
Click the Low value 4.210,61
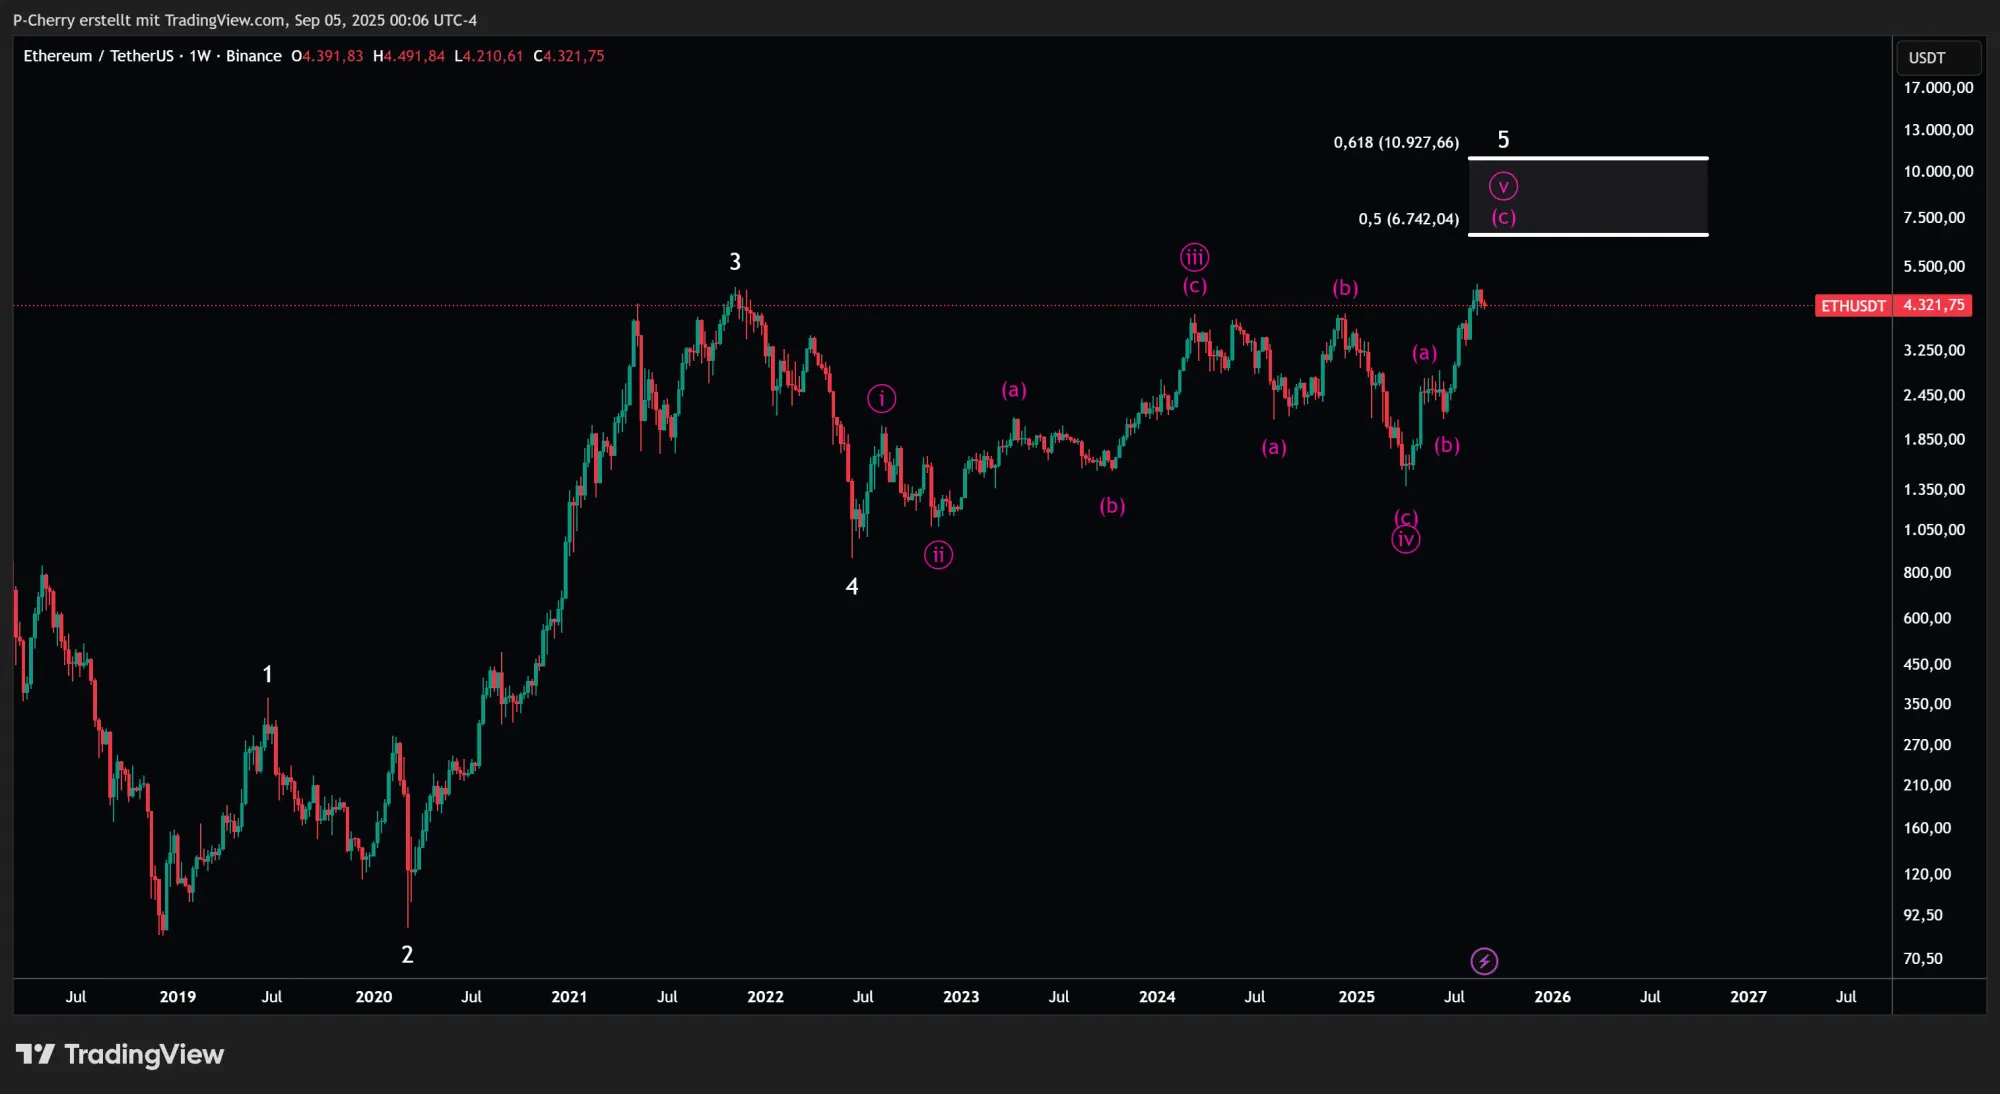coord(493,56)
